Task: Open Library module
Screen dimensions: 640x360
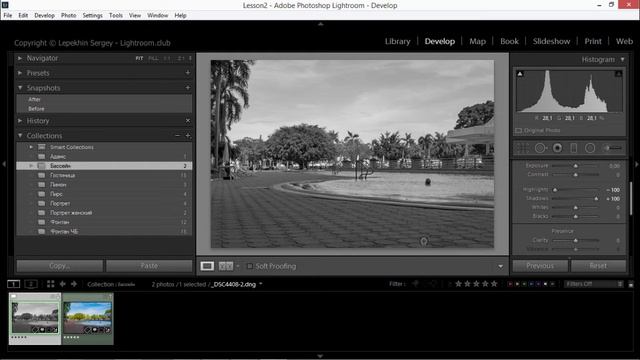Action: pos(398,41)
